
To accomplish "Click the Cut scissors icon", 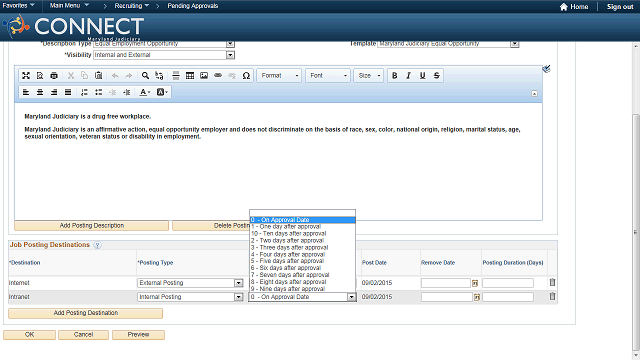I will (71, 76).
